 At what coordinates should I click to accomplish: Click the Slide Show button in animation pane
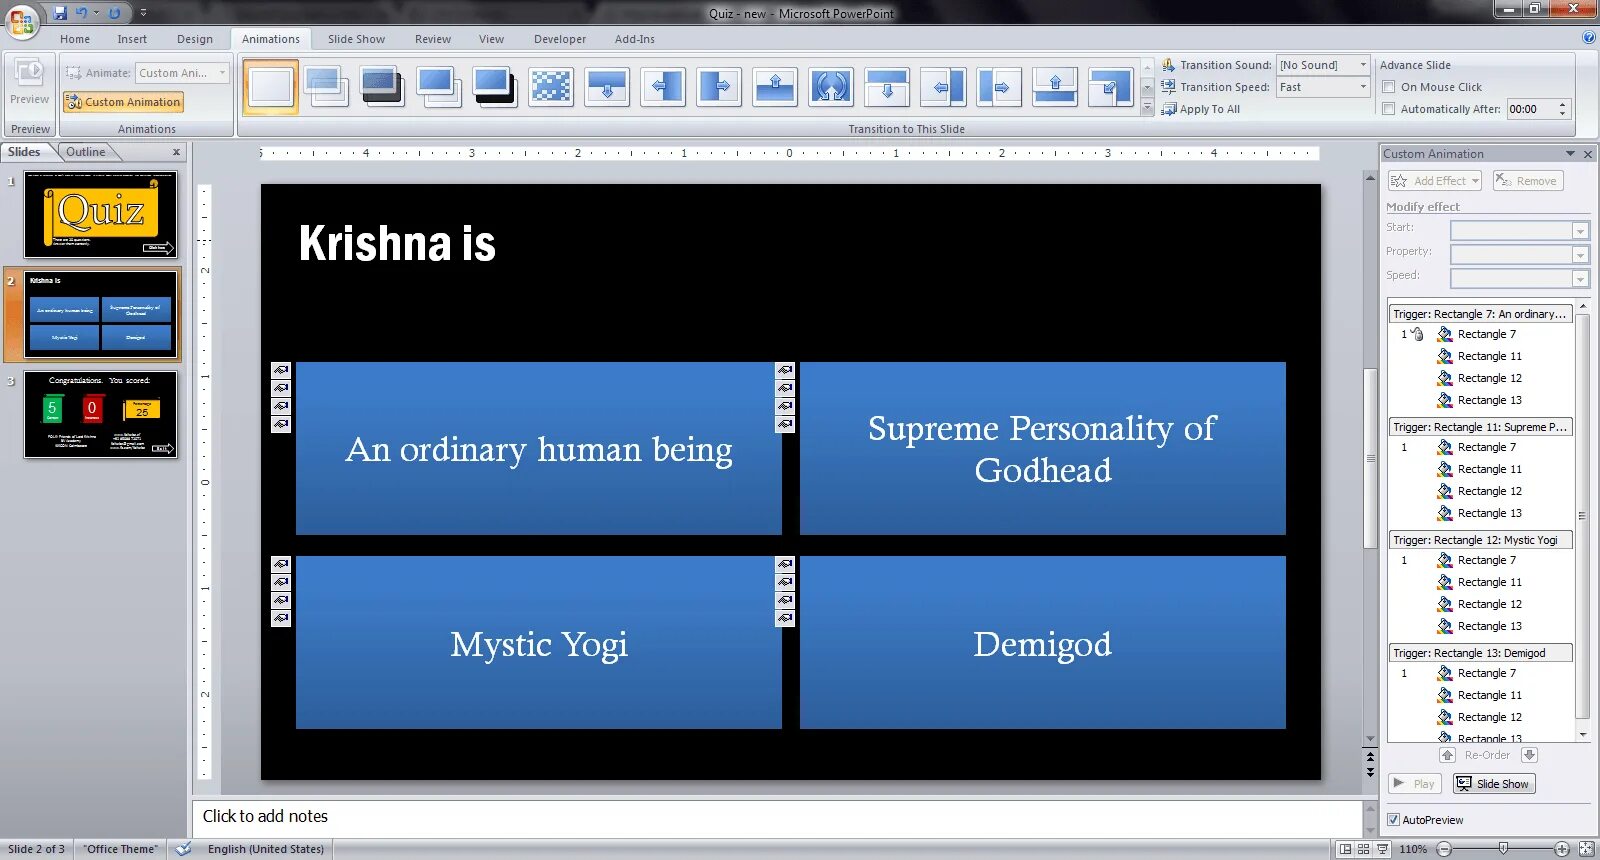click(x=1494, y=784)
